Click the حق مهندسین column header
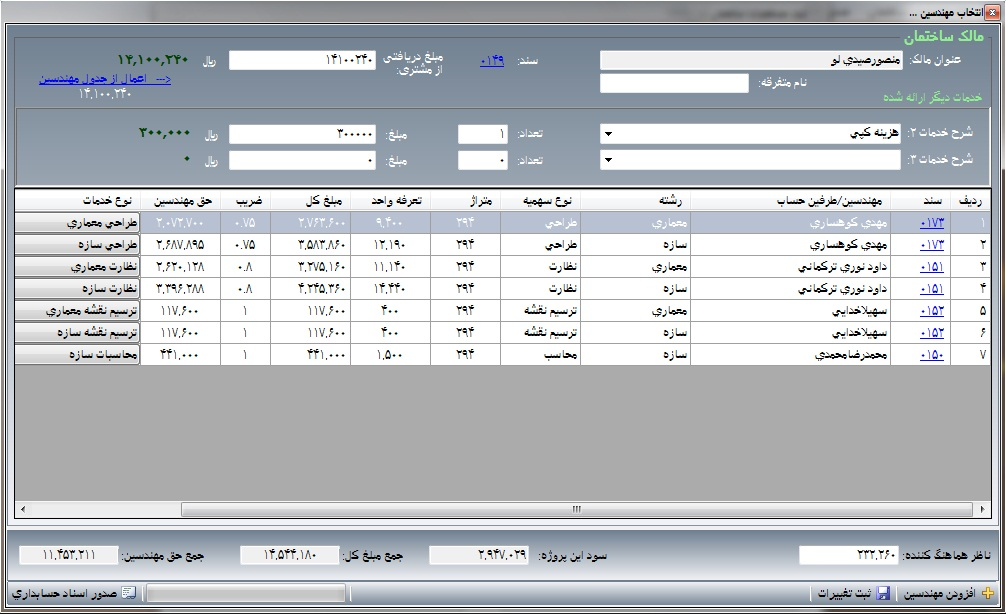This screenshot has width=1006, height=614. (x=180, y=201)
